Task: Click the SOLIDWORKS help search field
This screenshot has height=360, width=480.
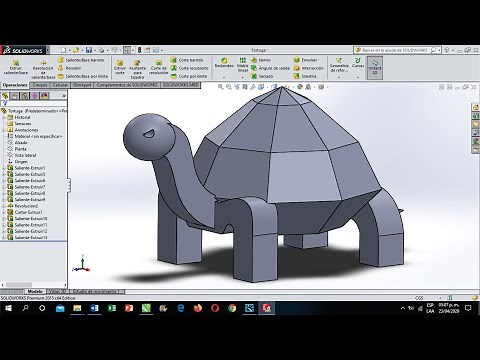Action: pyautogui.click(x=396, y=50)
